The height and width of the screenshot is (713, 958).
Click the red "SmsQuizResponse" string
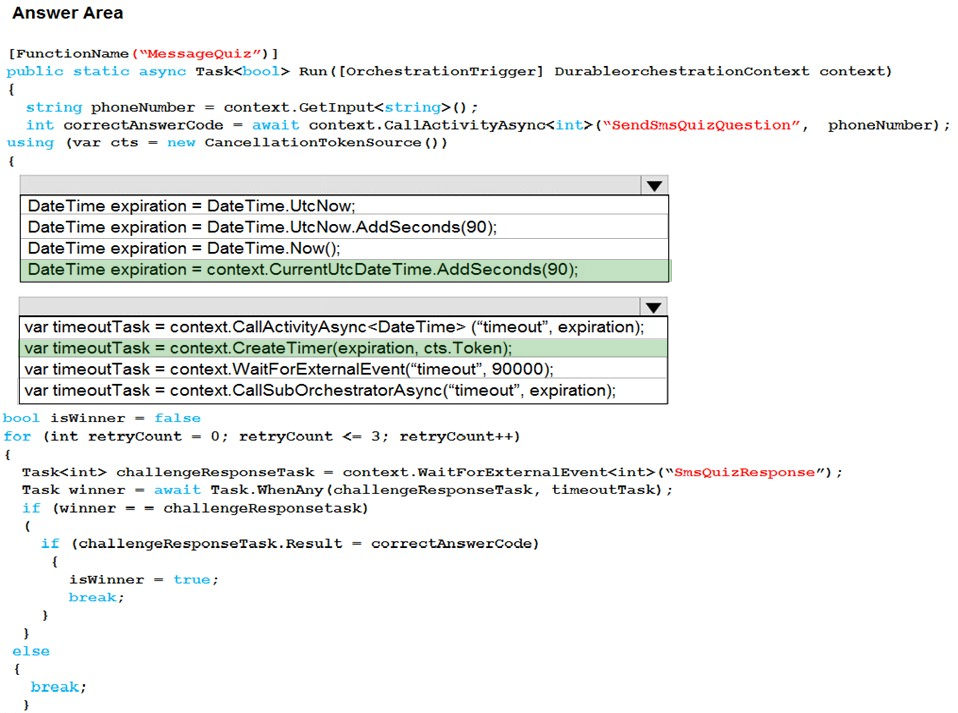tap(744, 472)
